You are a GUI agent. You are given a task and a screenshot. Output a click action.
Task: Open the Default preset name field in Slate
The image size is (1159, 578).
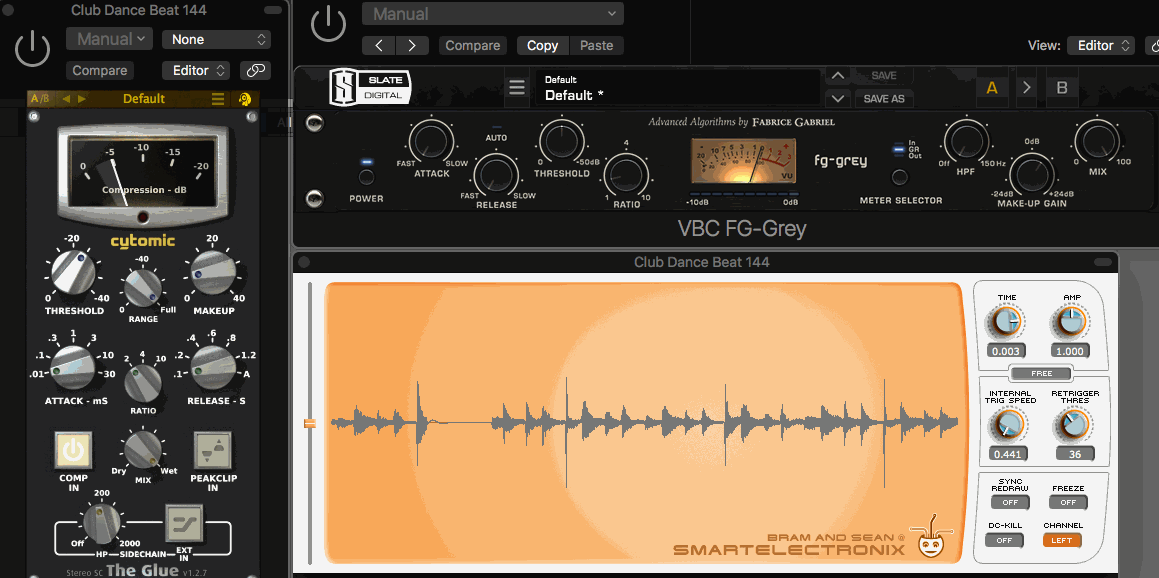[x=678, y=87]
